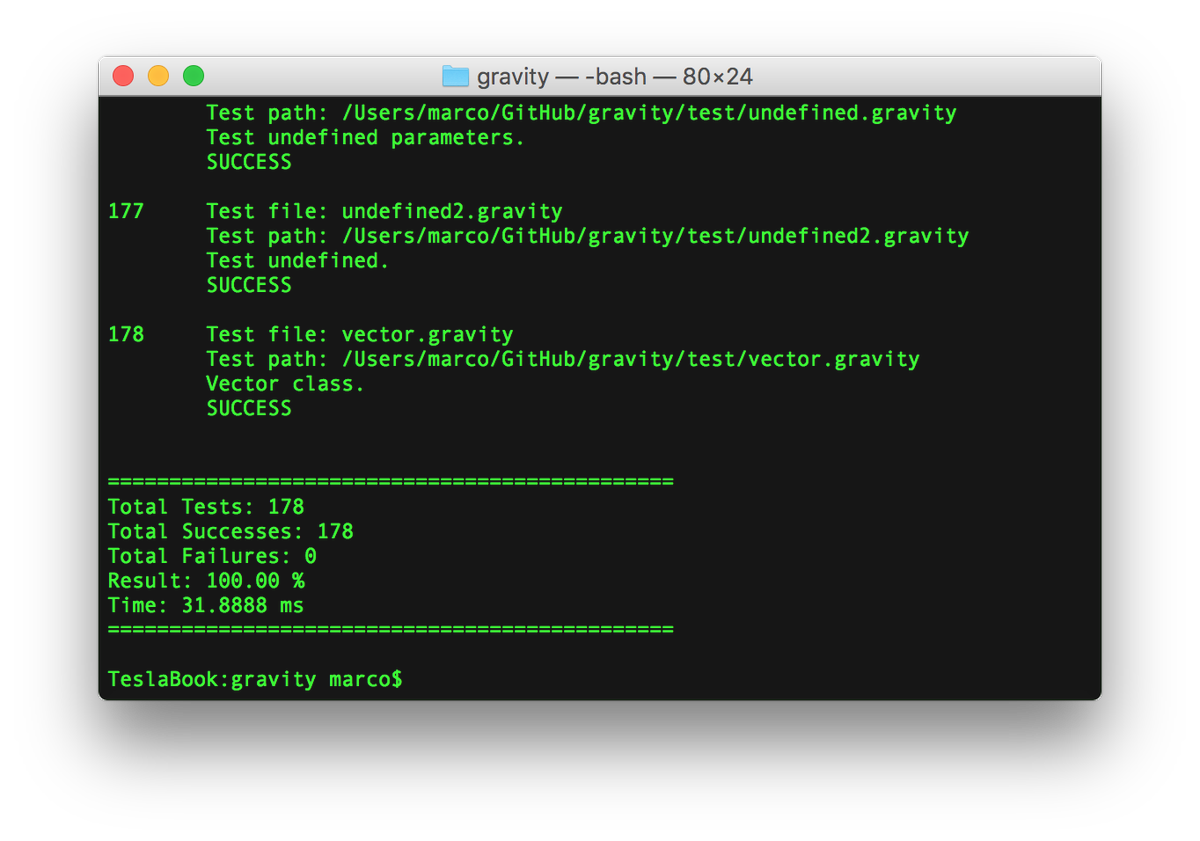
Task: Click the test number 178
Action: pos(126,334)
